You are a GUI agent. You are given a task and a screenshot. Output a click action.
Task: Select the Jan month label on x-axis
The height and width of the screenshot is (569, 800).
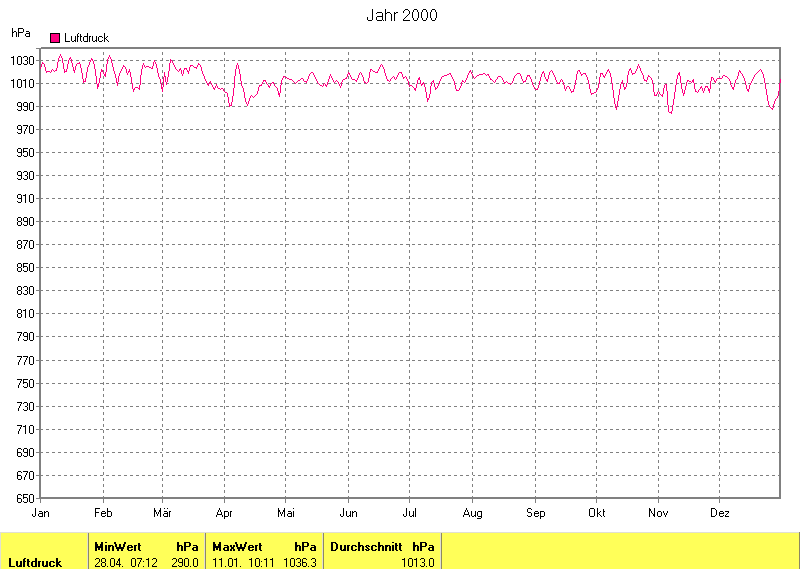41,513
